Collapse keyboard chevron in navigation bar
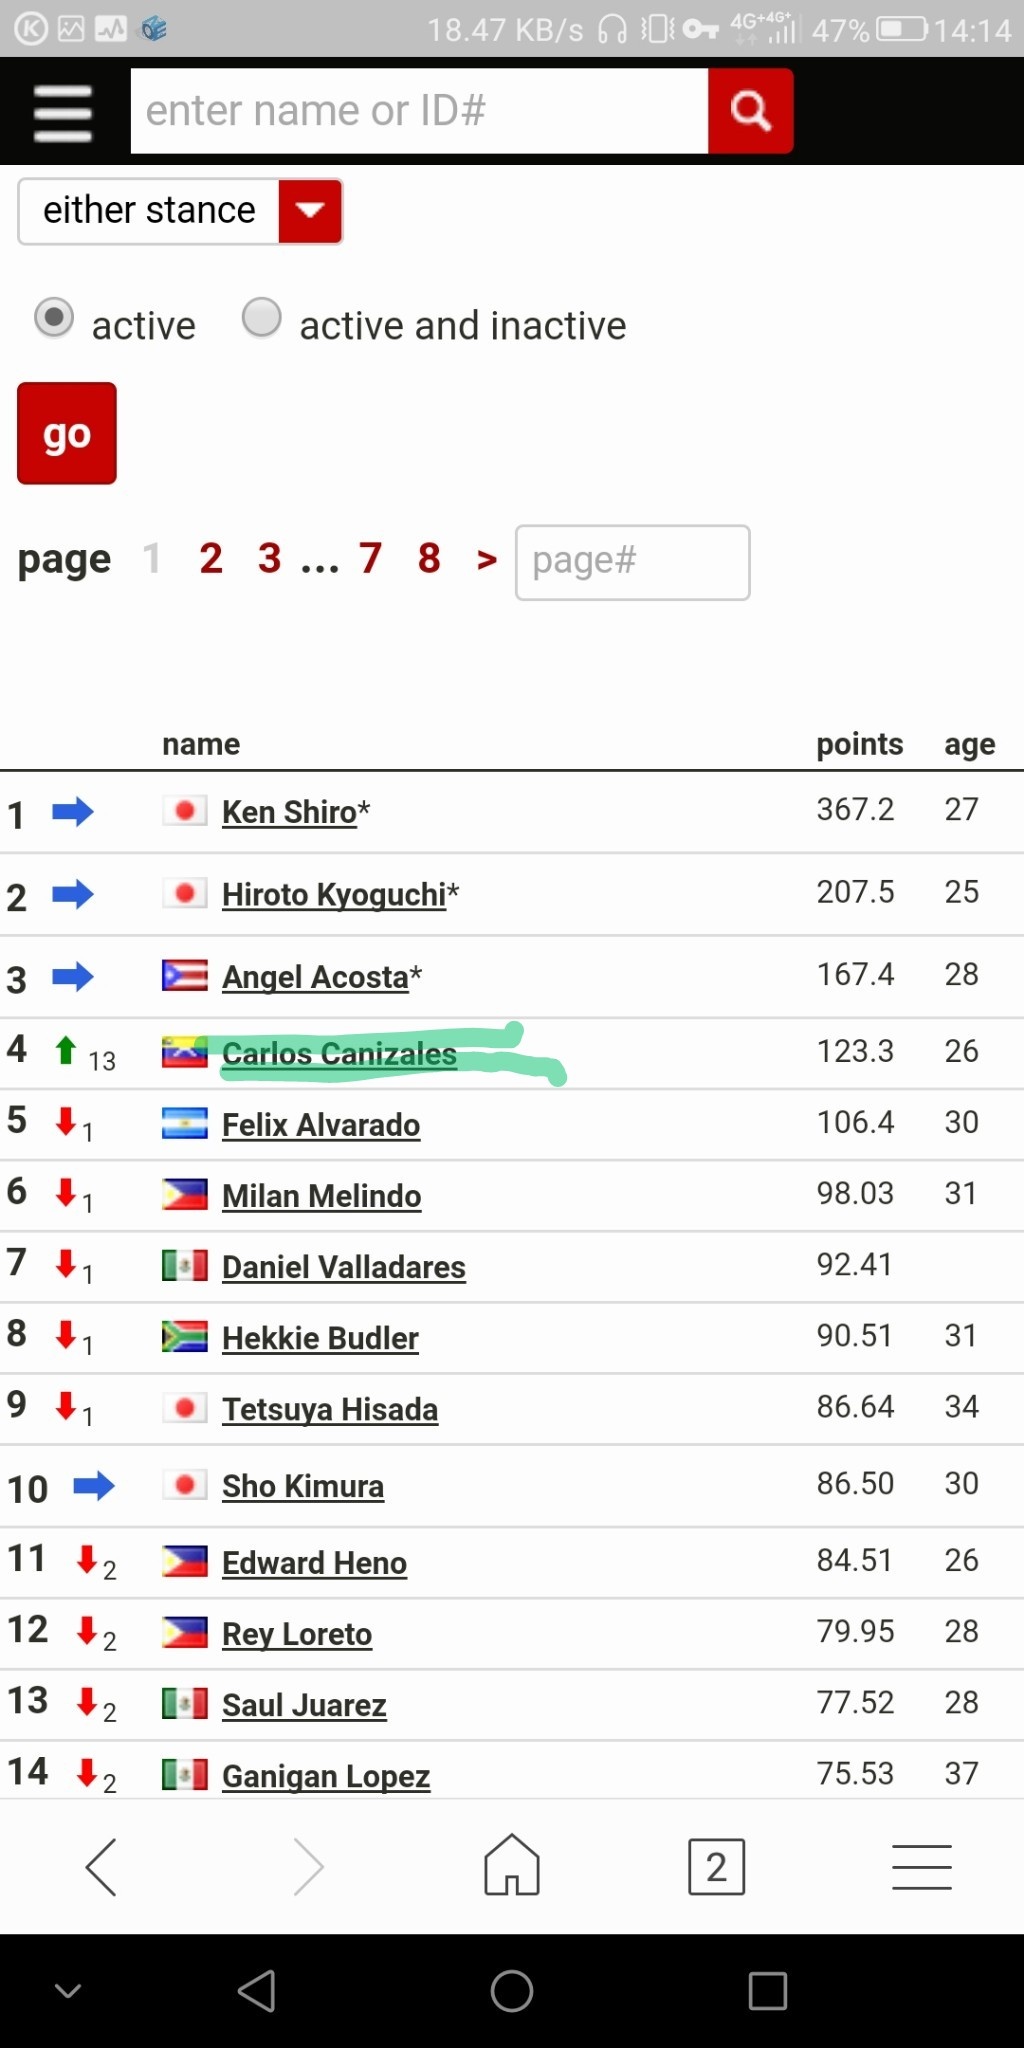 click(68, 1990)
